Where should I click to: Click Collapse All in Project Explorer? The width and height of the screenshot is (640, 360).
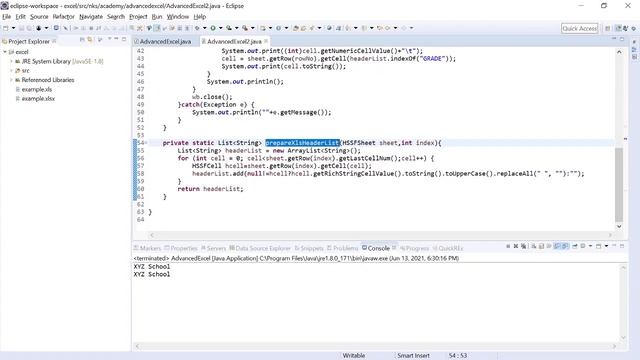(82, 40)
